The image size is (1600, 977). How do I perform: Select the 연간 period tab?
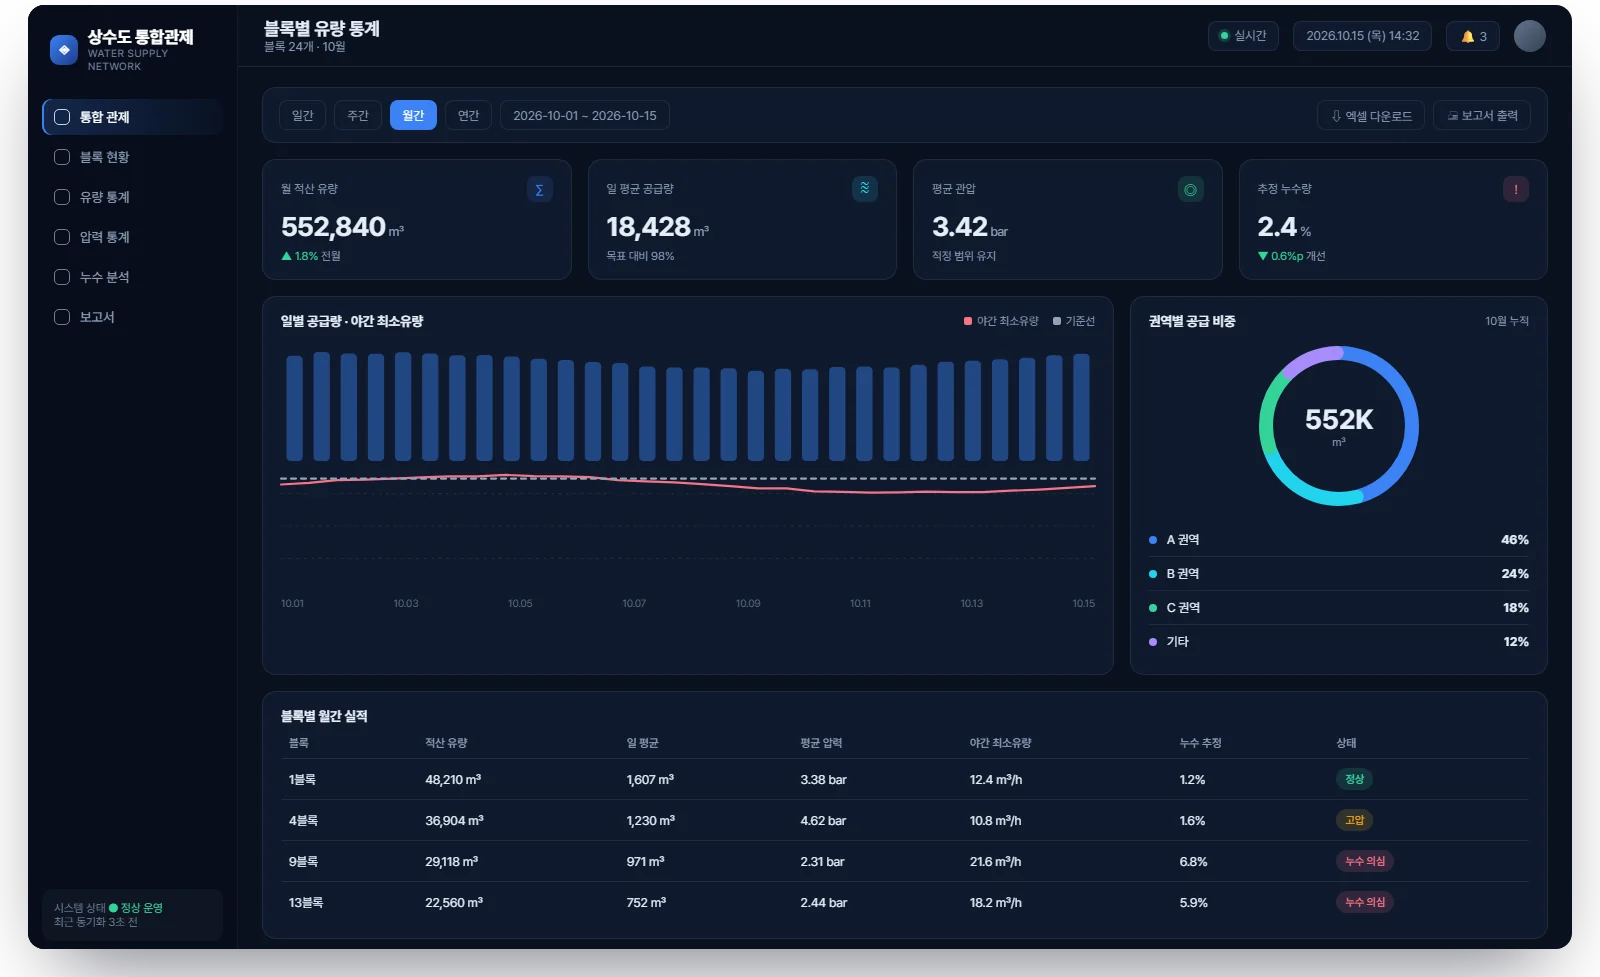(x=468, y=115)
